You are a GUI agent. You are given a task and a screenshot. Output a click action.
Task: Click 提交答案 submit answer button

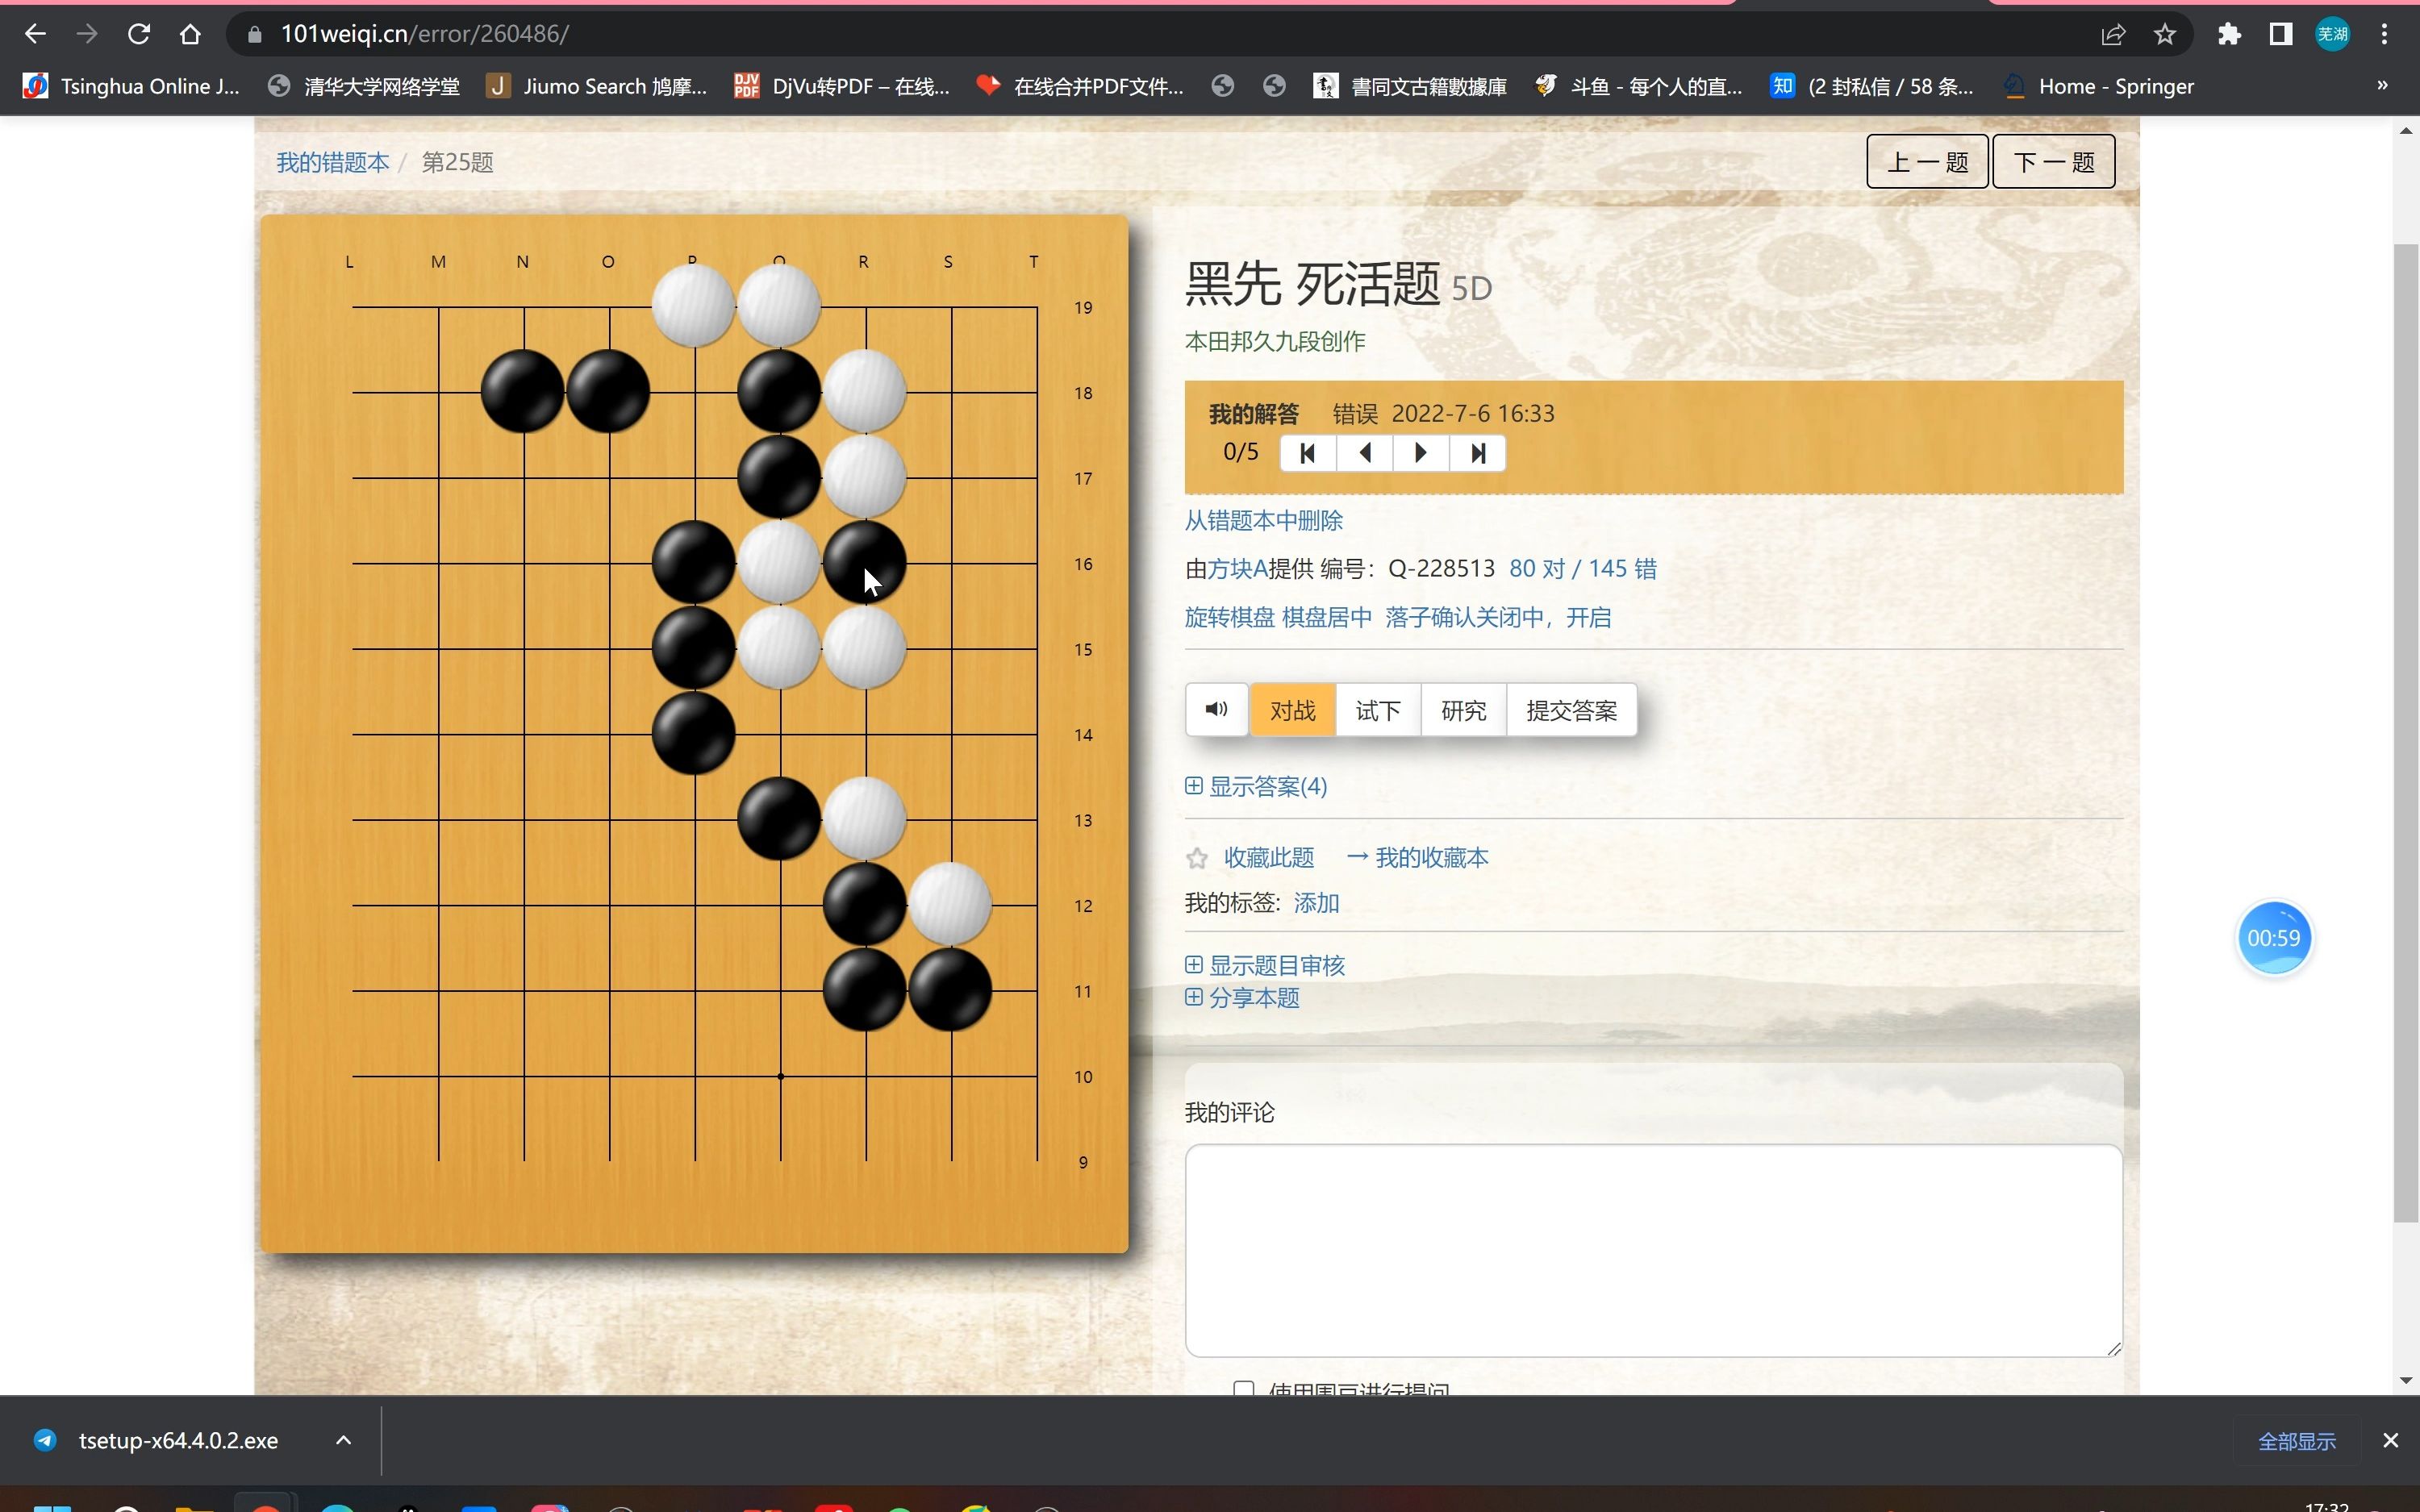point(1570,709)
